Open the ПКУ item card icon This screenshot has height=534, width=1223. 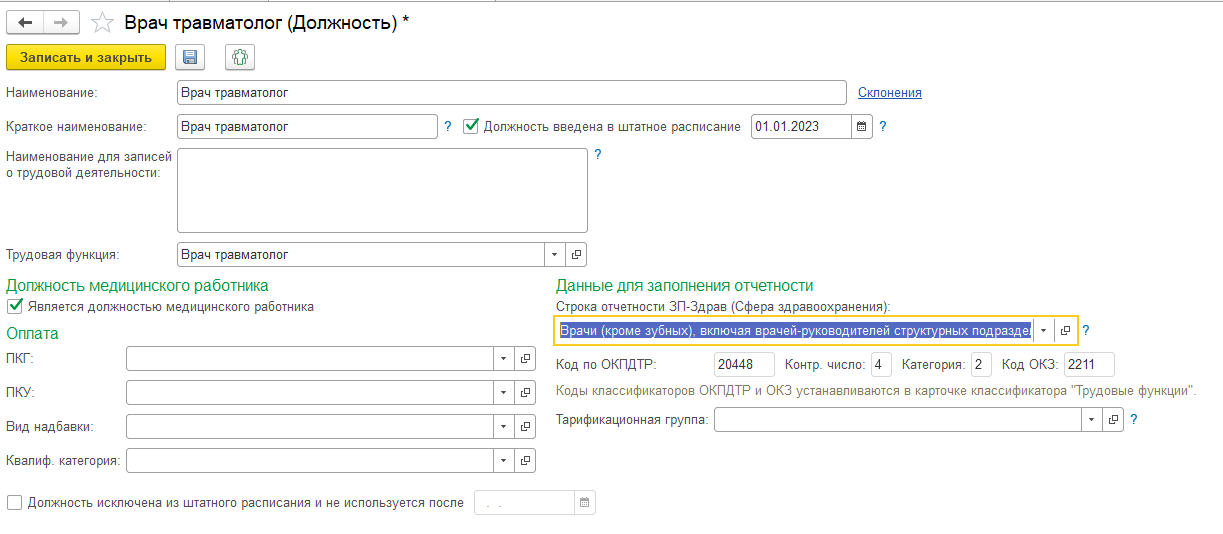point(525,392)
